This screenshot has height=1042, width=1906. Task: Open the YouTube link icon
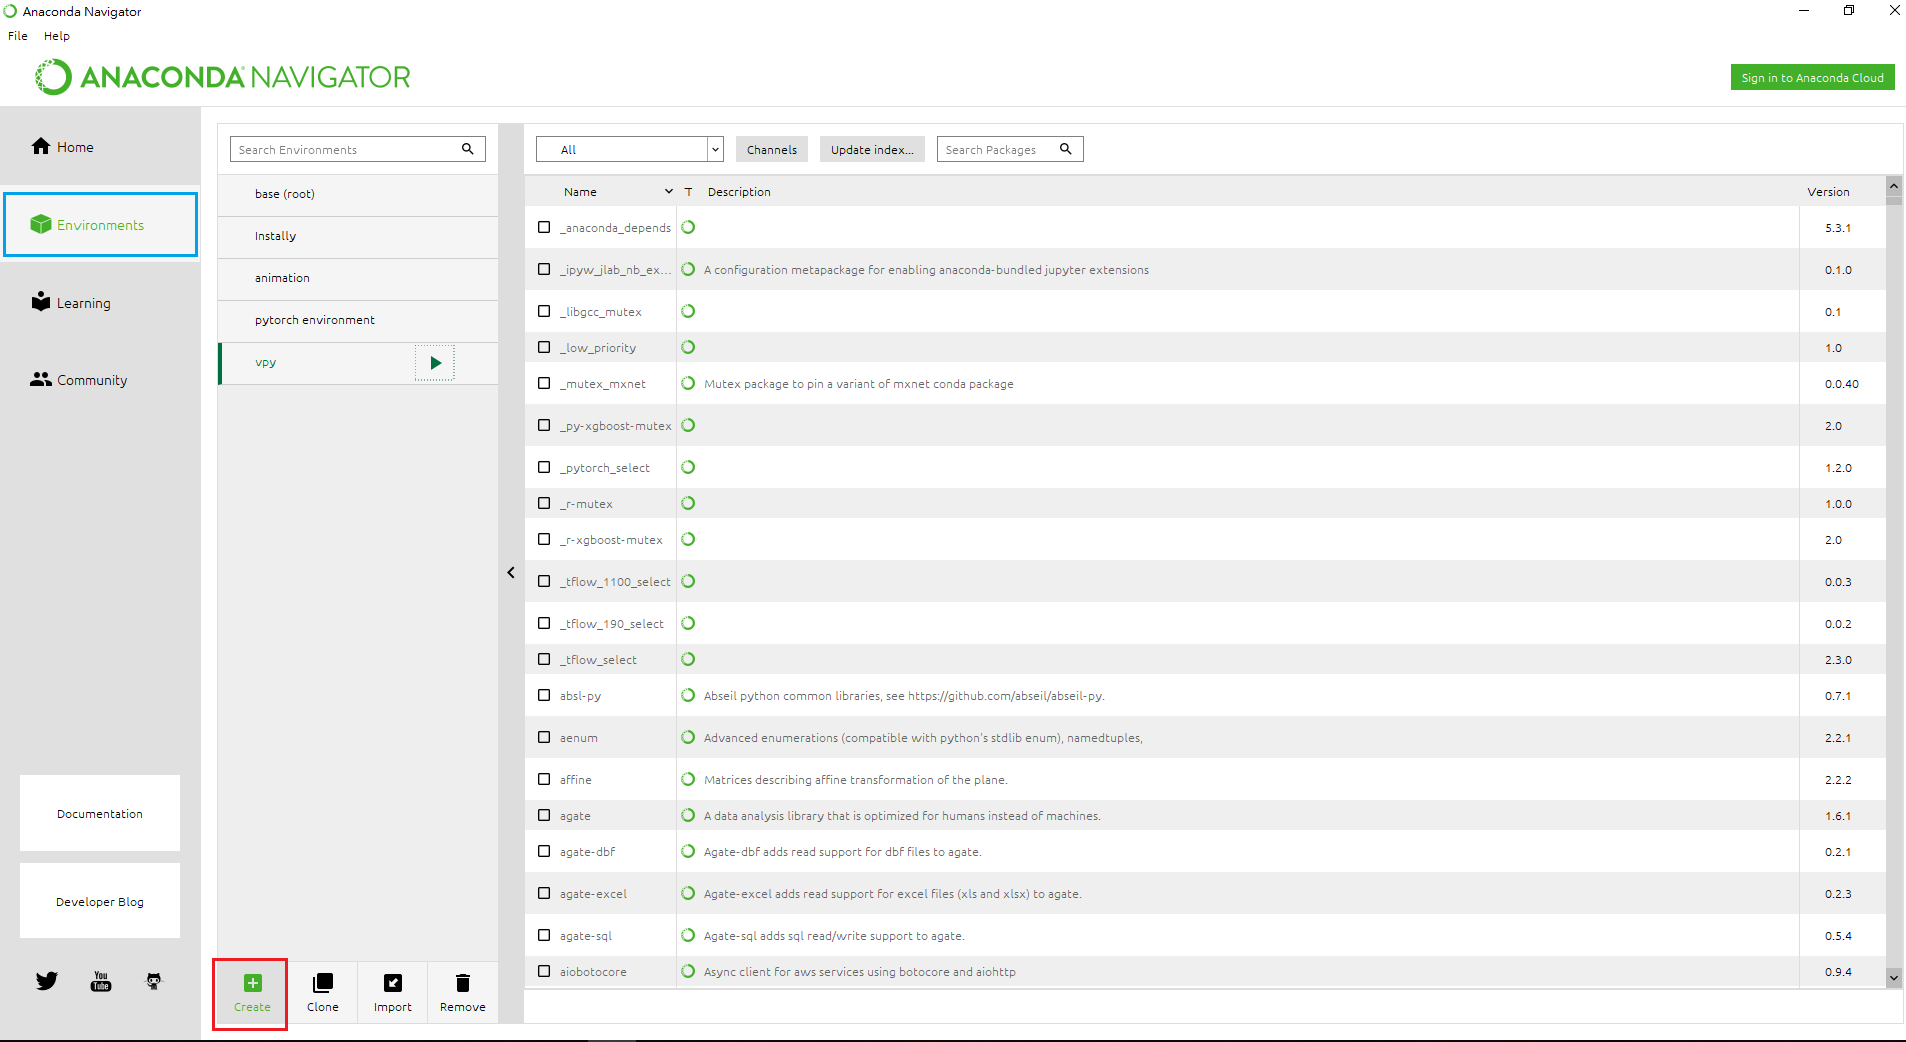(x=101, y=981)
